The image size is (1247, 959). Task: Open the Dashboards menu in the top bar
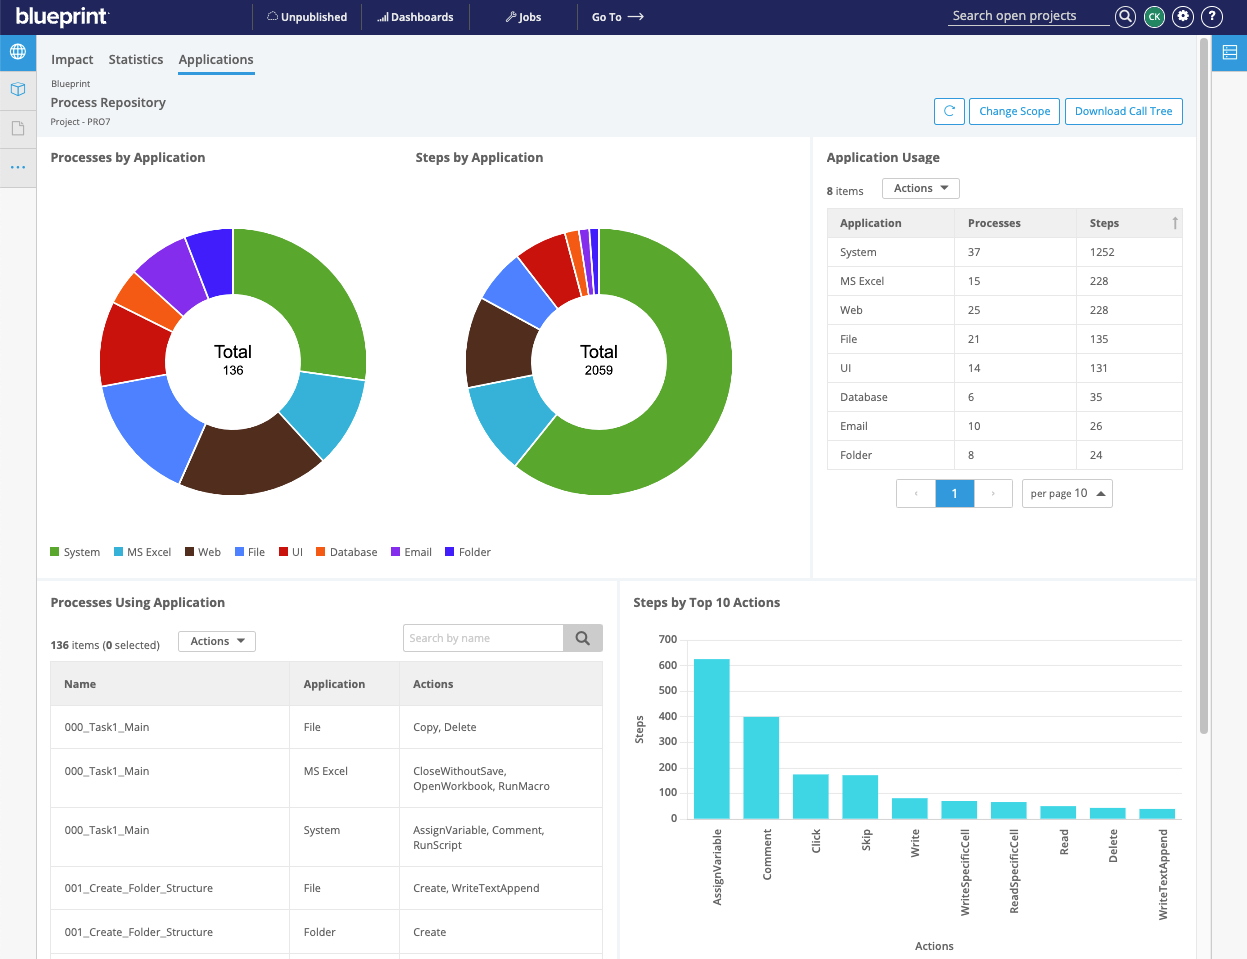pos(414,16)
